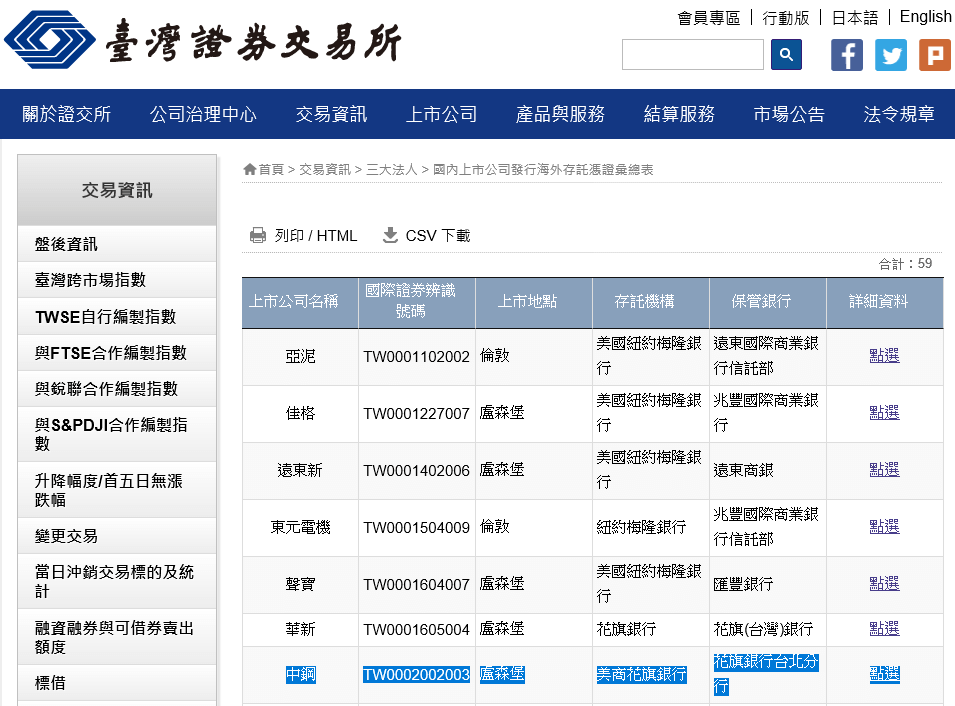Select 與FTSE合作編製指數 in the sidebar
Viewport: 955px width, 706px height.
[117, 353]
